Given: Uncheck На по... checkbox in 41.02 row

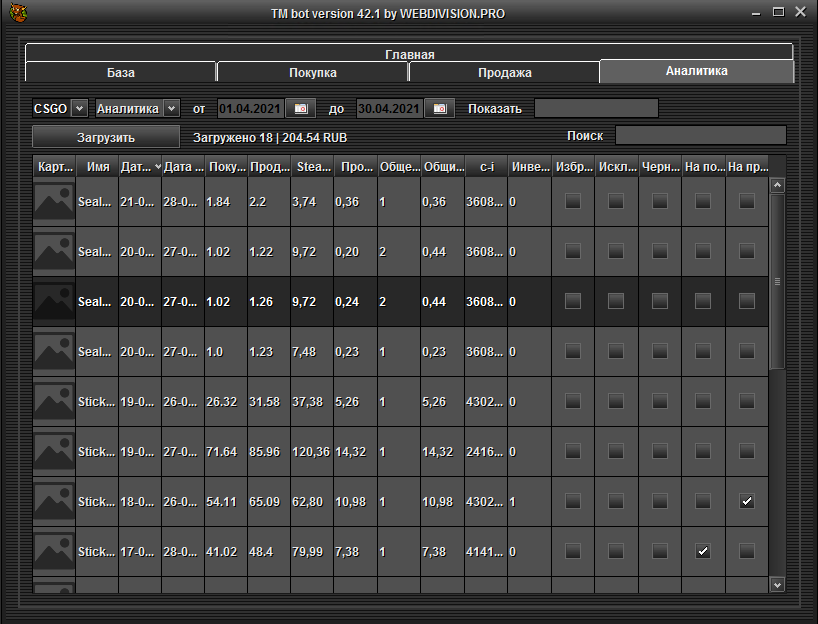Looking at the screenshot, I should [703, 552].
